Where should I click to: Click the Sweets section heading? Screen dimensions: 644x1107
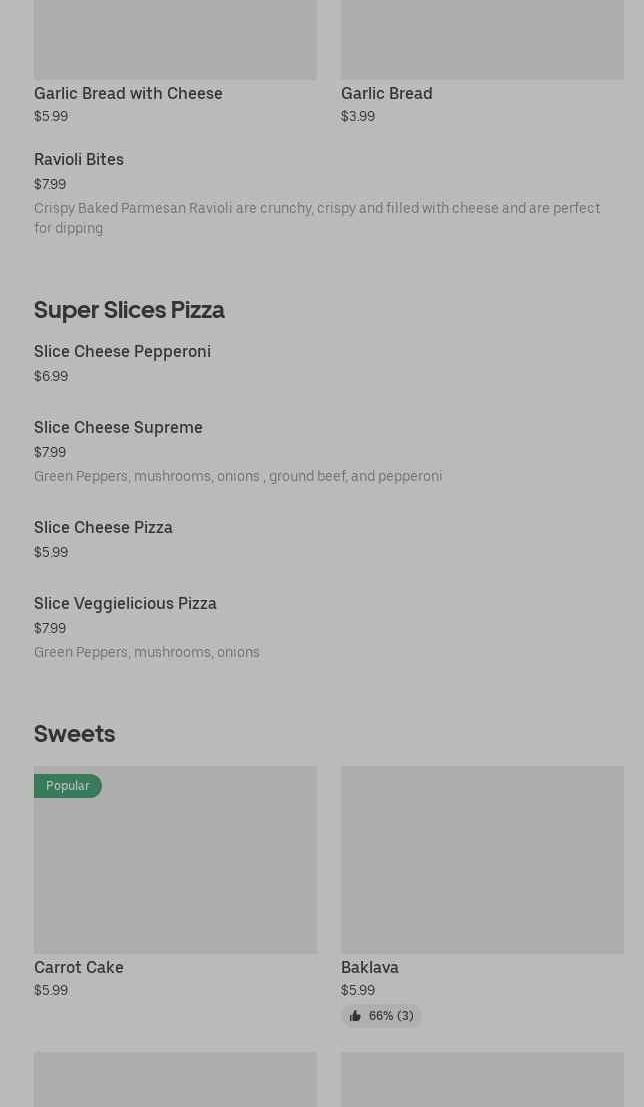pyautogui.click(x=75, y=734)
